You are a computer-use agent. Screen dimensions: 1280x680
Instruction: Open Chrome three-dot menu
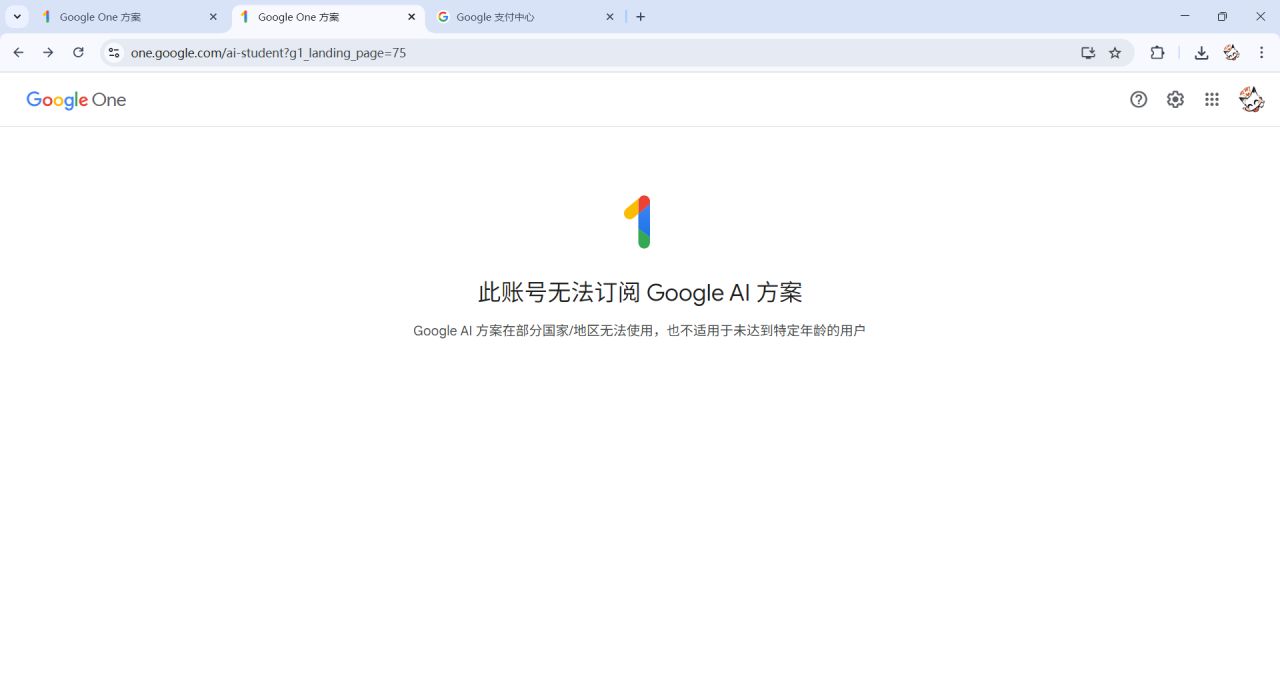1262,52
